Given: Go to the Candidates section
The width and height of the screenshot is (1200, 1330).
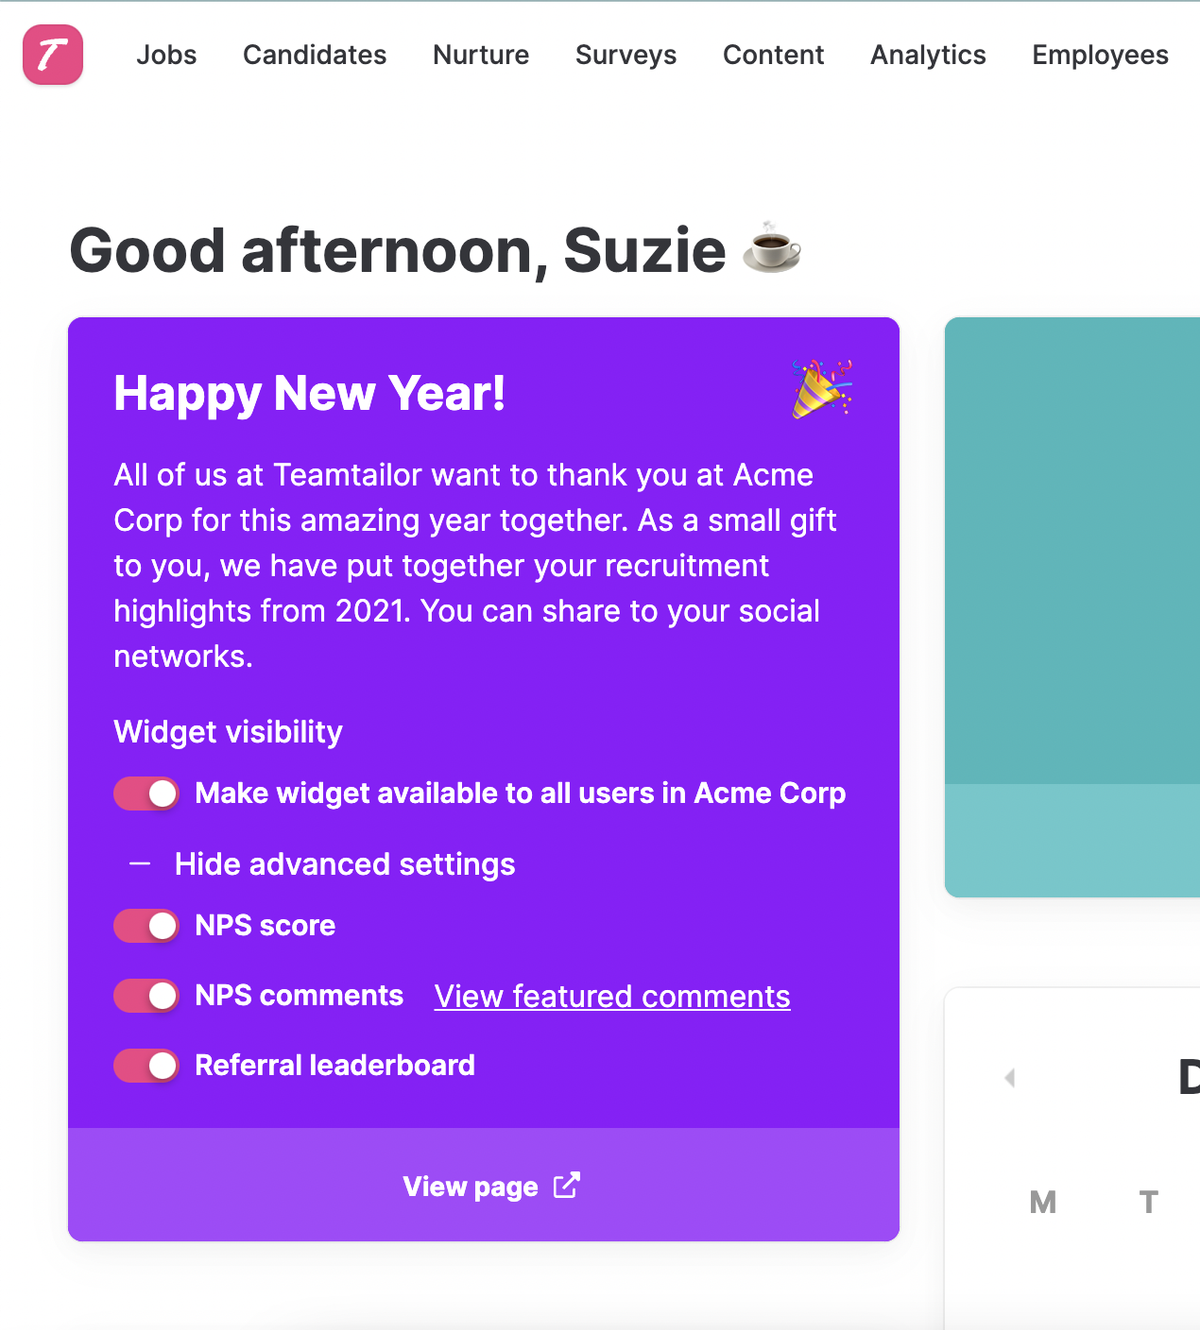Looking at the screenshot, I should pyautogui.click(x=314, y=55).
